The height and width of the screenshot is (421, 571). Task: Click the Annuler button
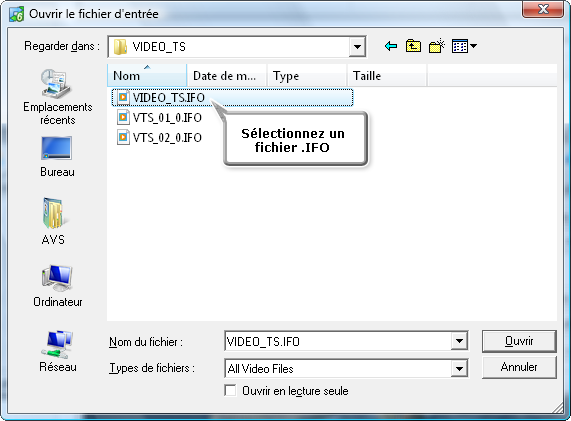(519, 367)
